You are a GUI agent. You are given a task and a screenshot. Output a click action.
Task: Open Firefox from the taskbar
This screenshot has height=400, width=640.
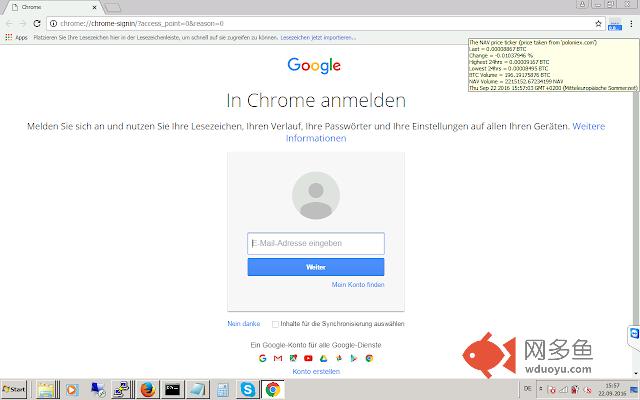coord(148,390)
